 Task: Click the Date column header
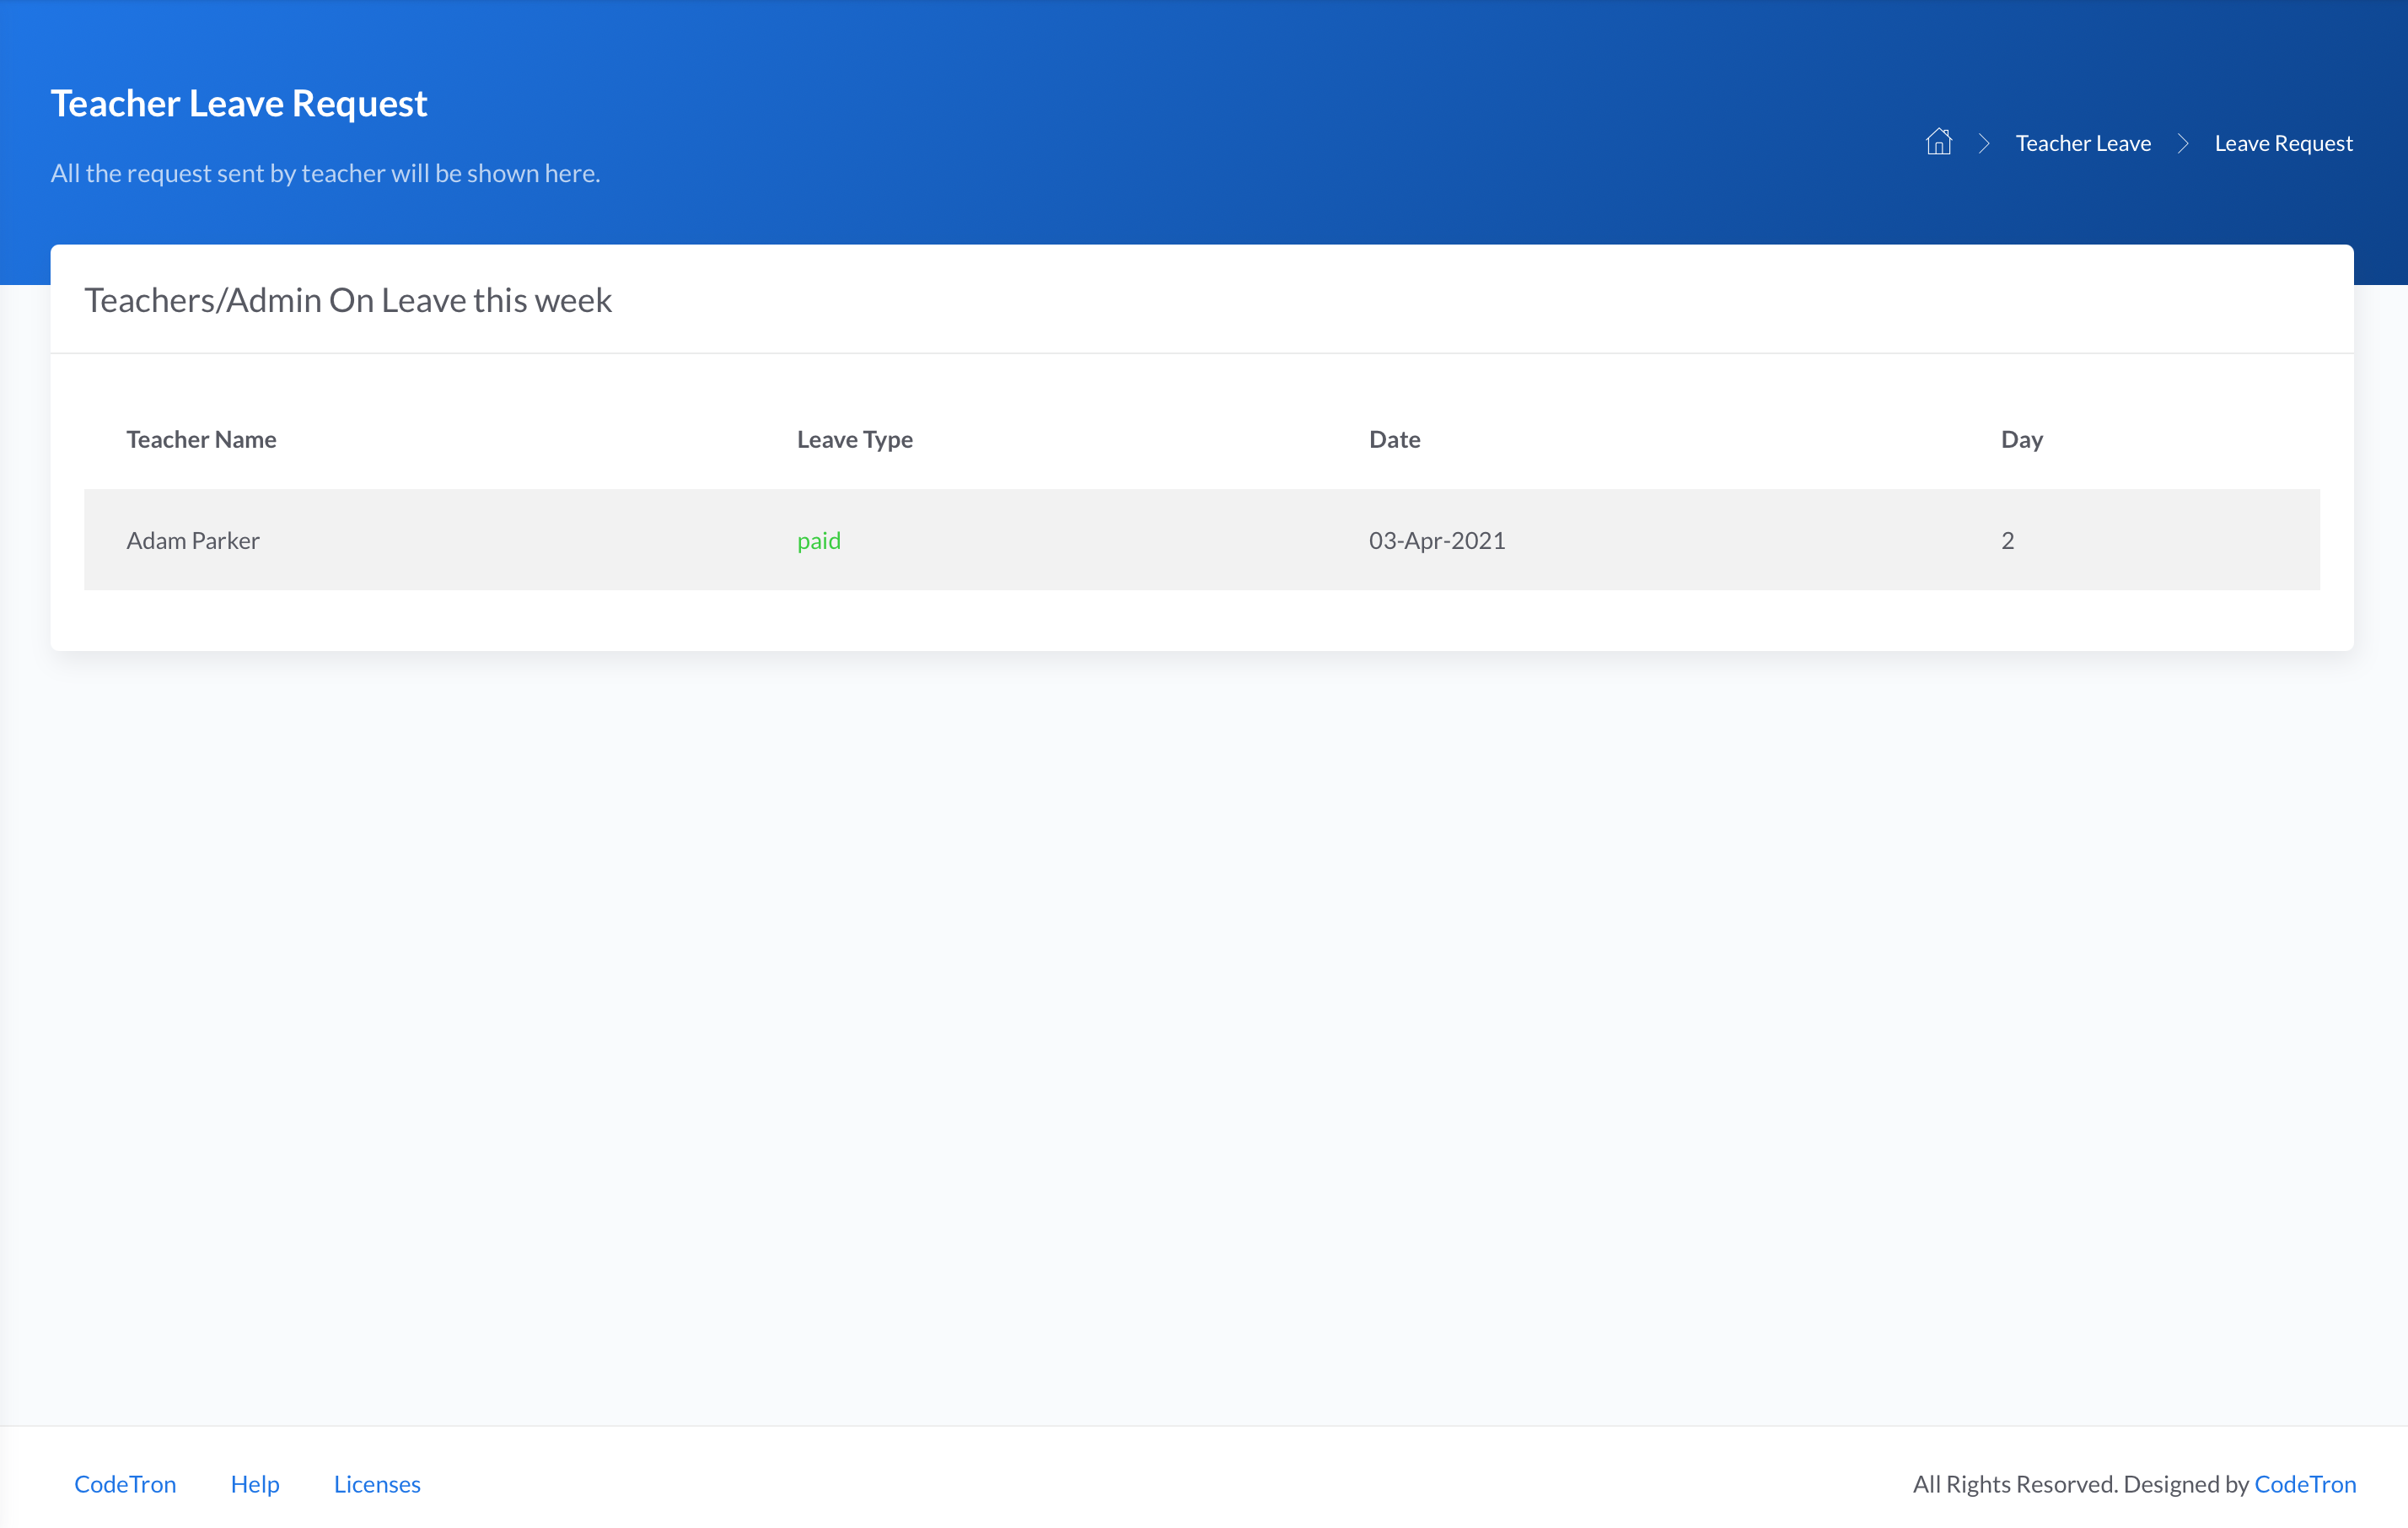[1394, 439]
